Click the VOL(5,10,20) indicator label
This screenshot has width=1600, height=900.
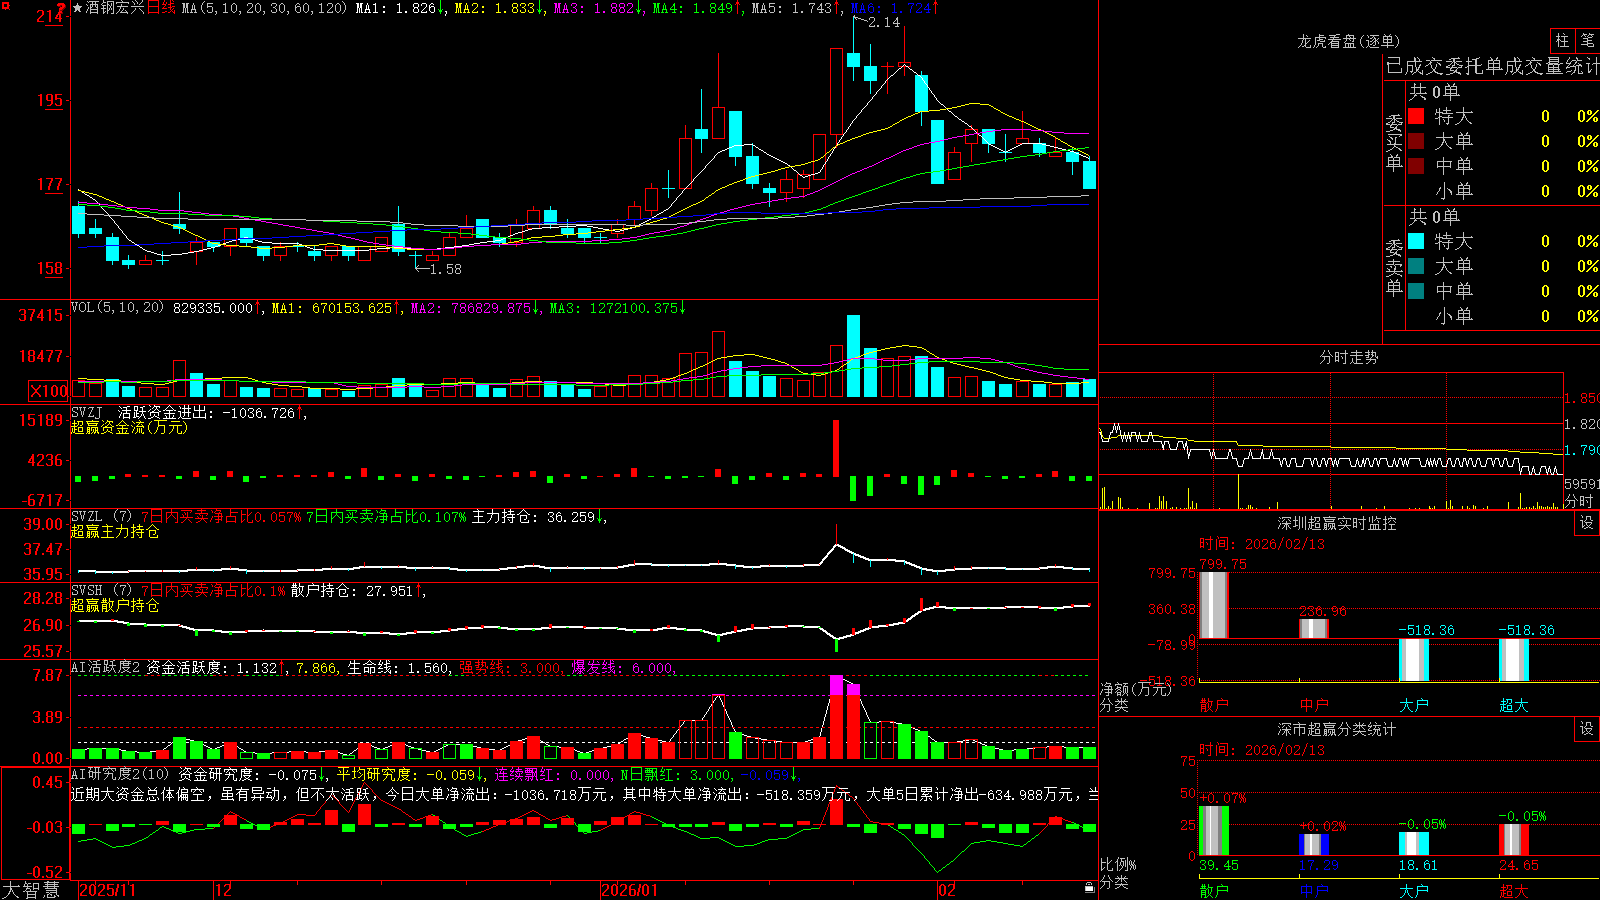pyautogui.click(x=117, y=308)
